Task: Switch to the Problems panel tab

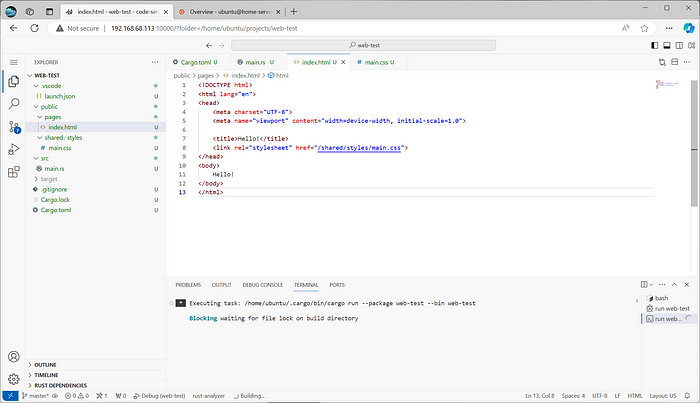Action: 188,284
